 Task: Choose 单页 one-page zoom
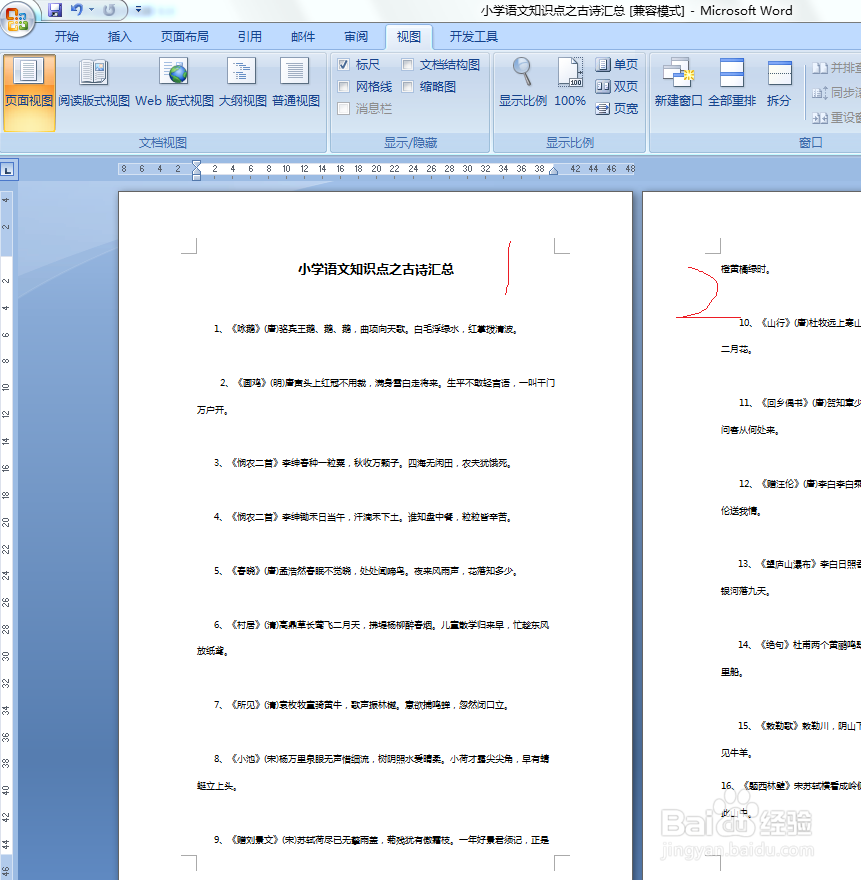(616, 65)
